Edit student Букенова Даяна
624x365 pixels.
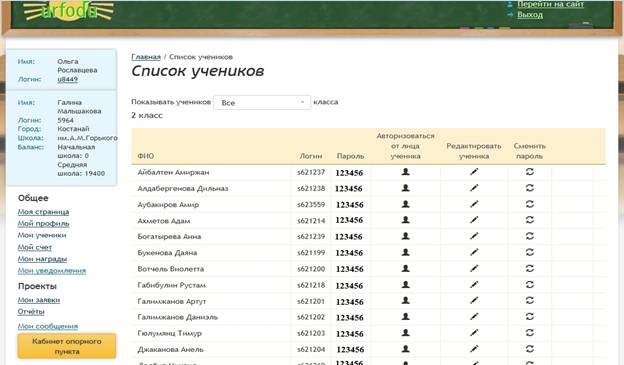(x=474, y=252)
